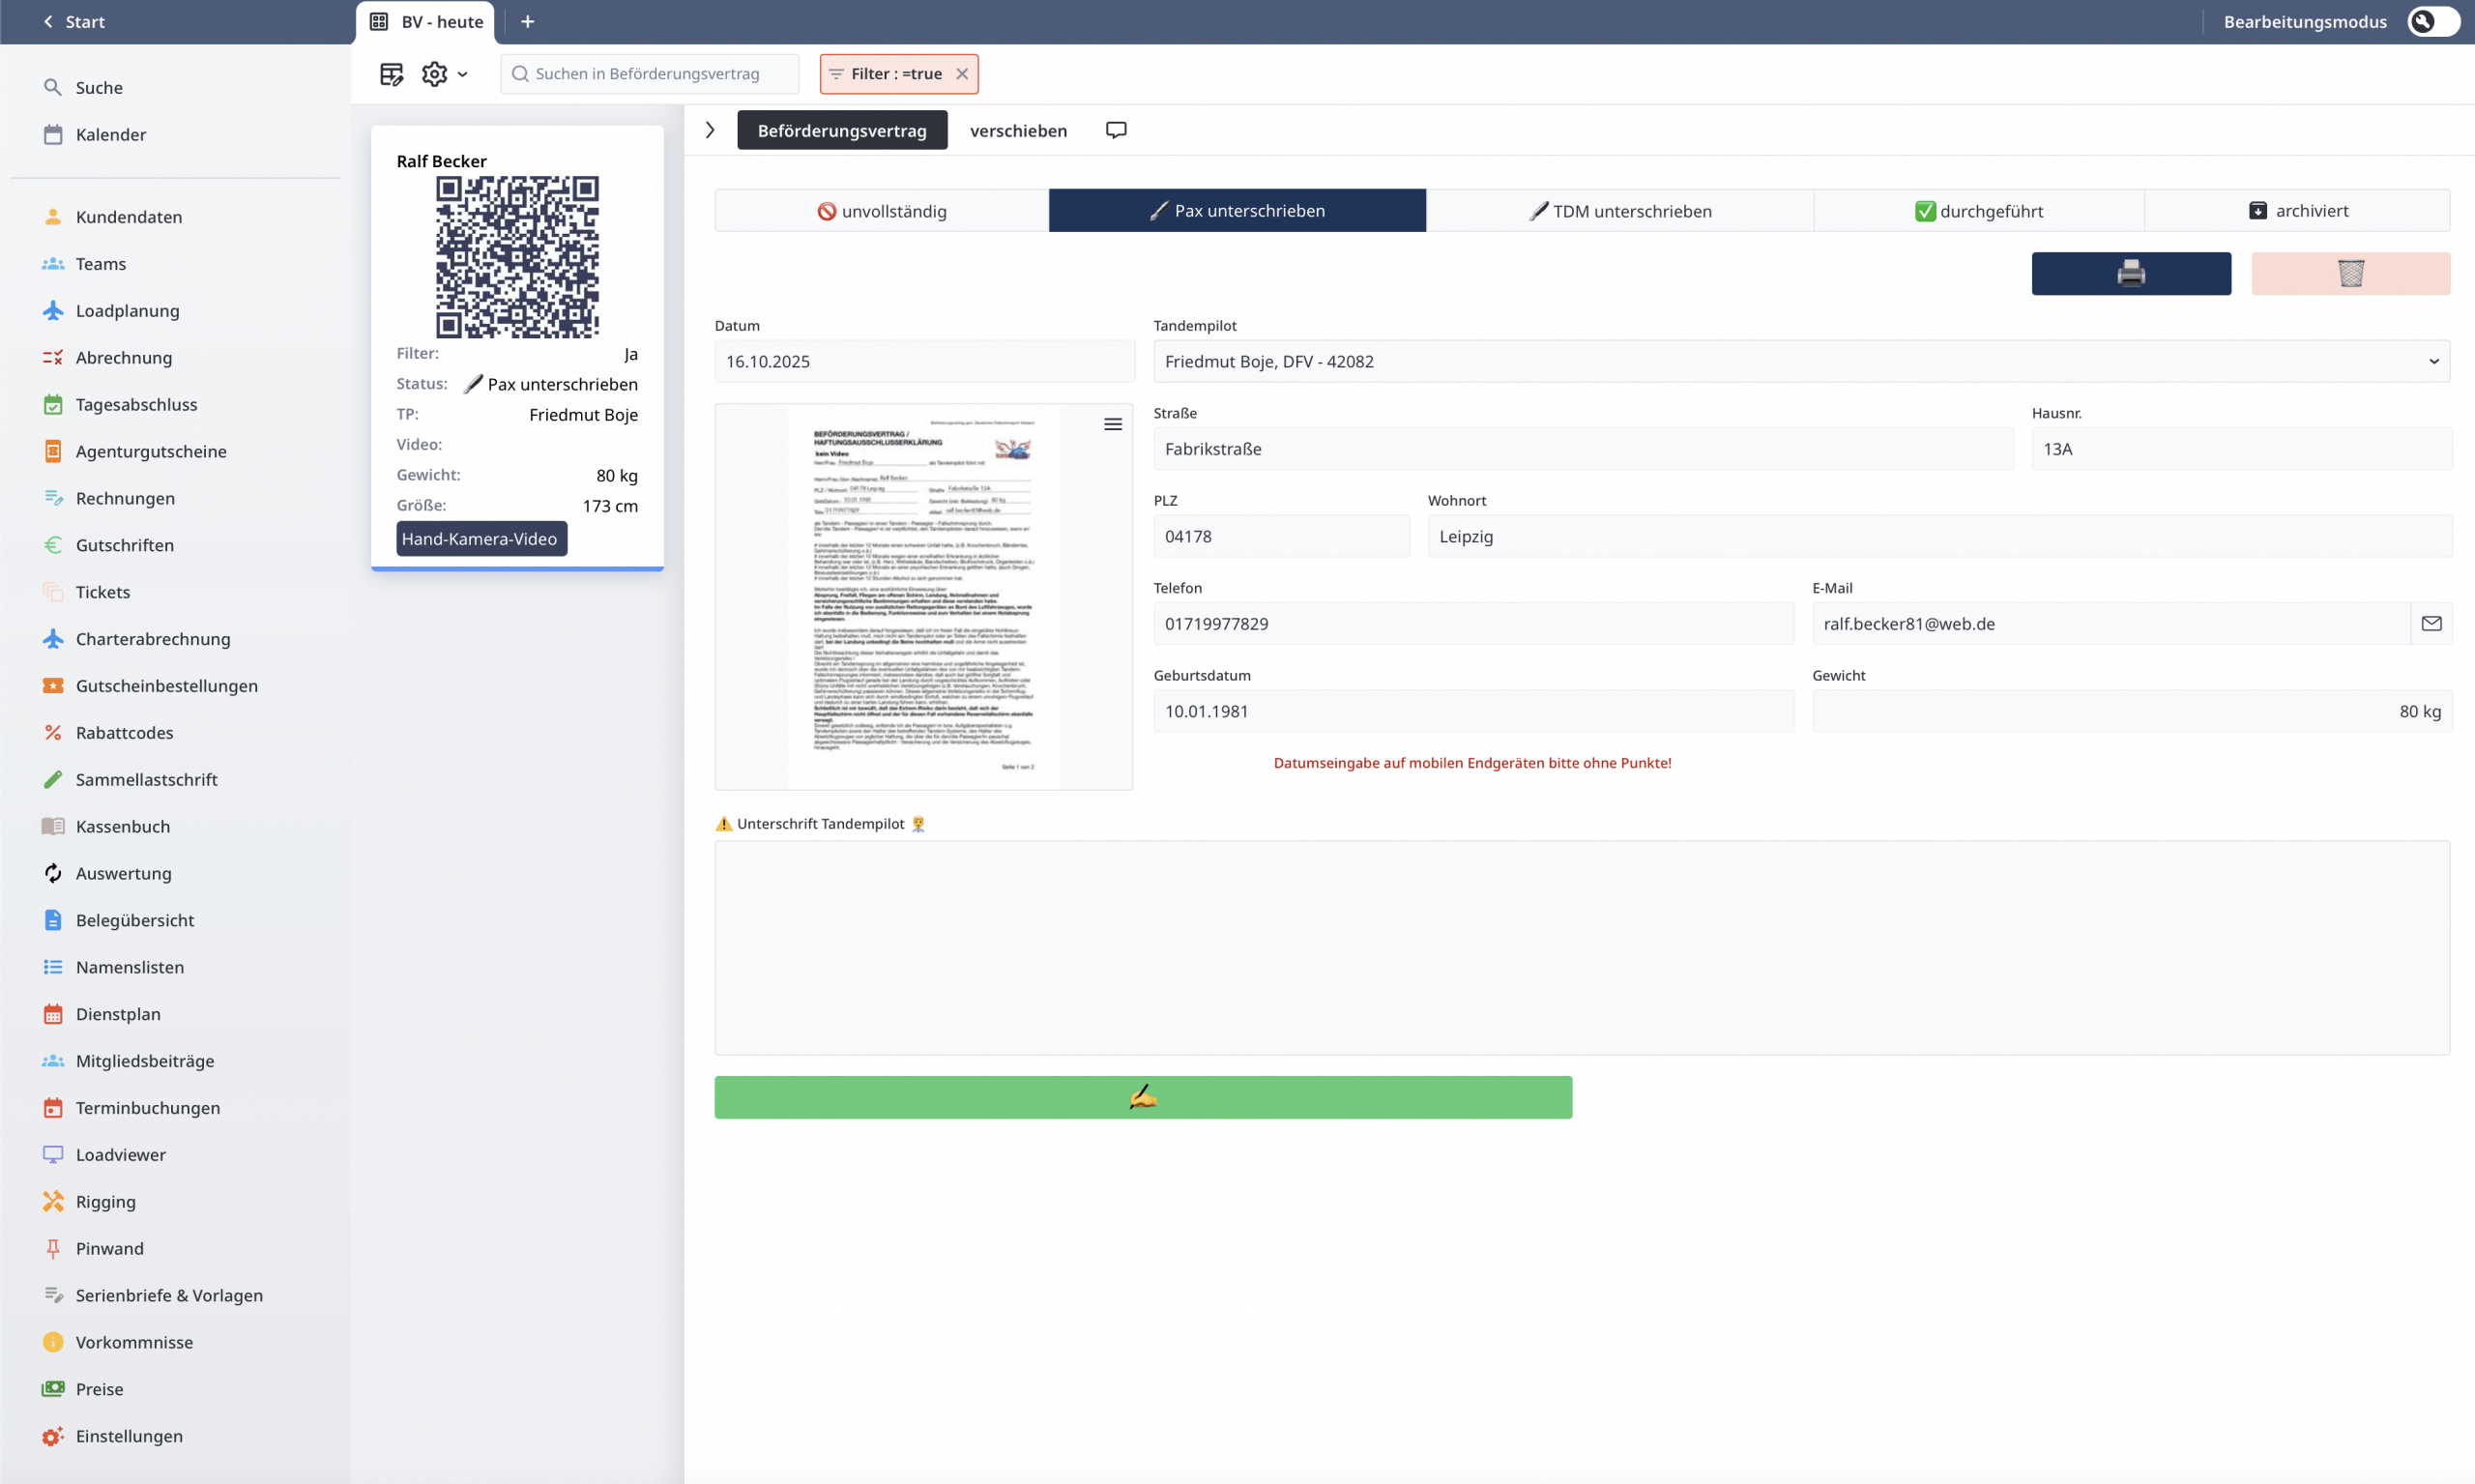
Task: Click the envelope icon beside E-Mail field
Action: (x=2431, y=623)
